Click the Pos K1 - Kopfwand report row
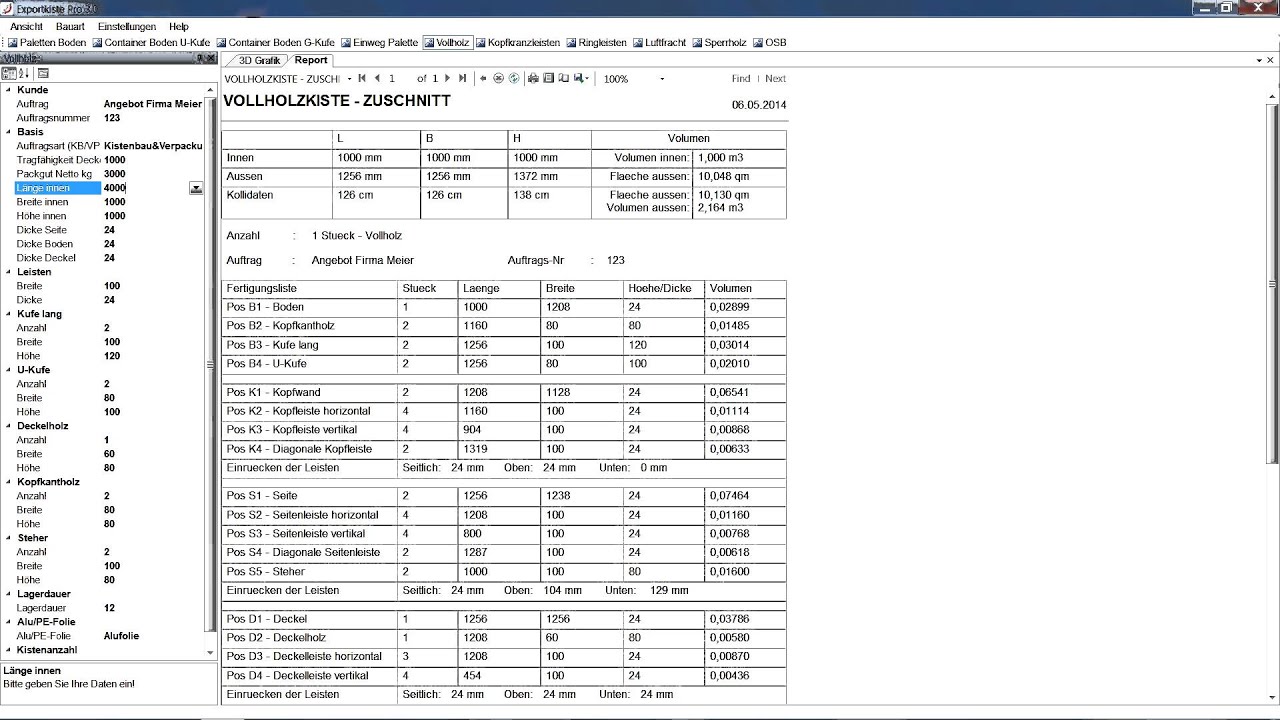Viewport: 1280px width, 720px height. pos(504,393)
